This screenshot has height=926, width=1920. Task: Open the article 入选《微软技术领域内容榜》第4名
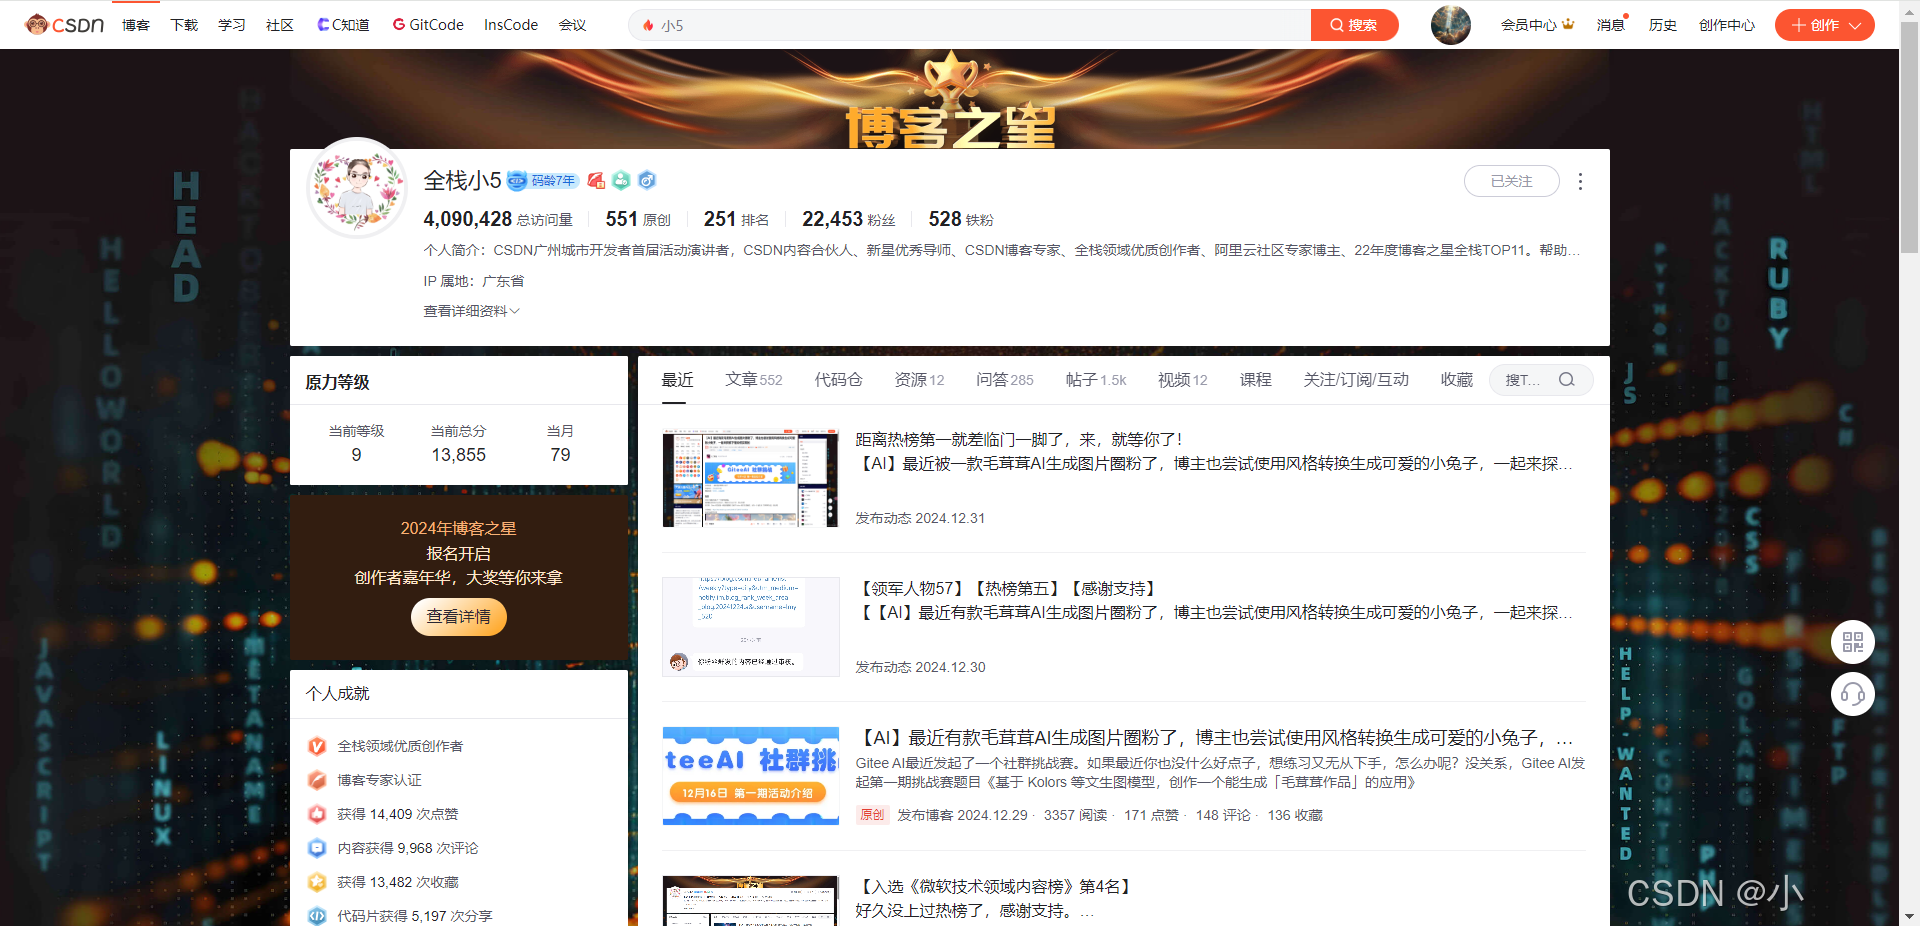996,886
